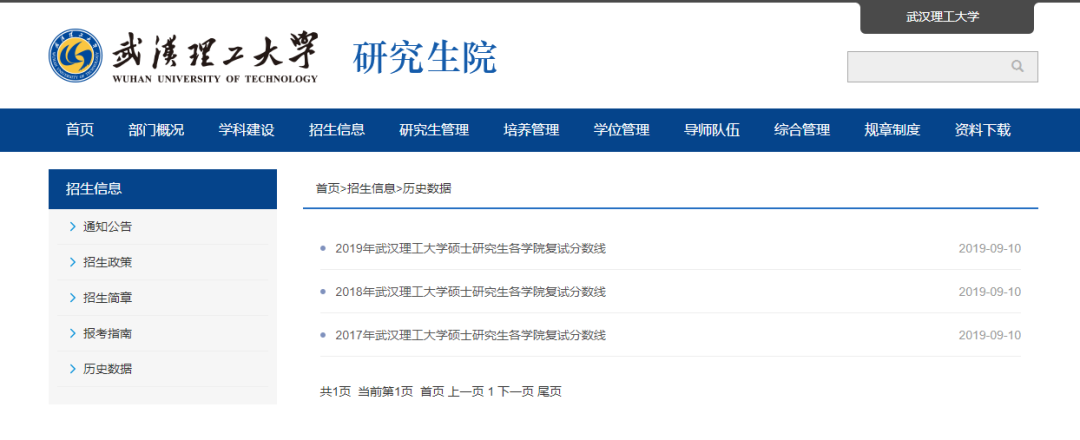Click chevron icon beside 报考指南
1080x440 pixels.
pyautogui.click(x=73, y=334)
